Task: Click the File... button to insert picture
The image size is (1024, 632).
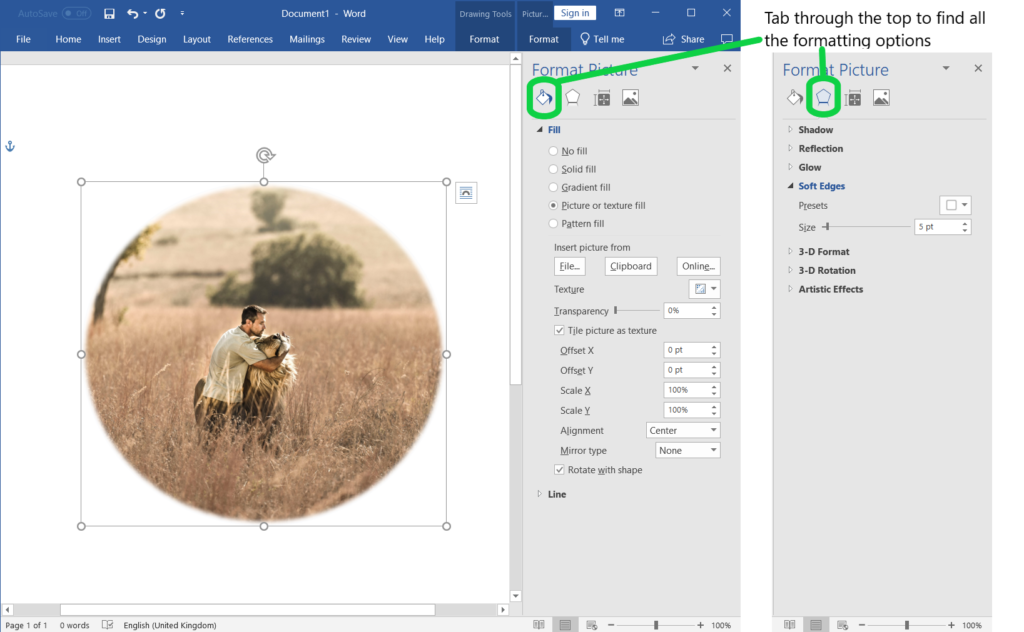Action: tap(569, 266)
